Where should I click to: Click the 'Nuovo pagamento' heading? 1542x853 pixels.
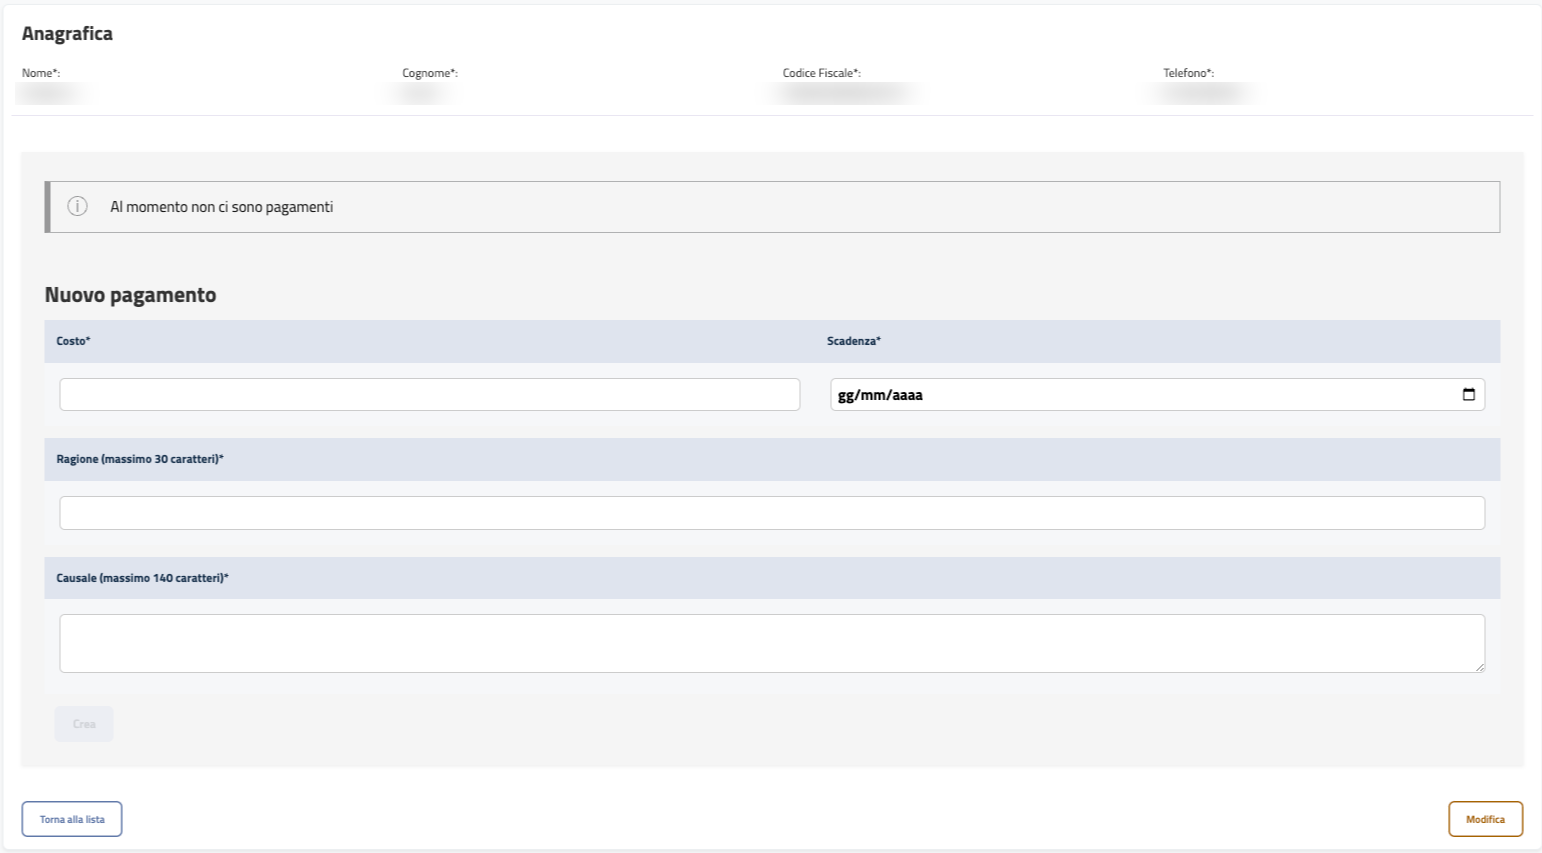pyautogui.click(x=130, y=295)
